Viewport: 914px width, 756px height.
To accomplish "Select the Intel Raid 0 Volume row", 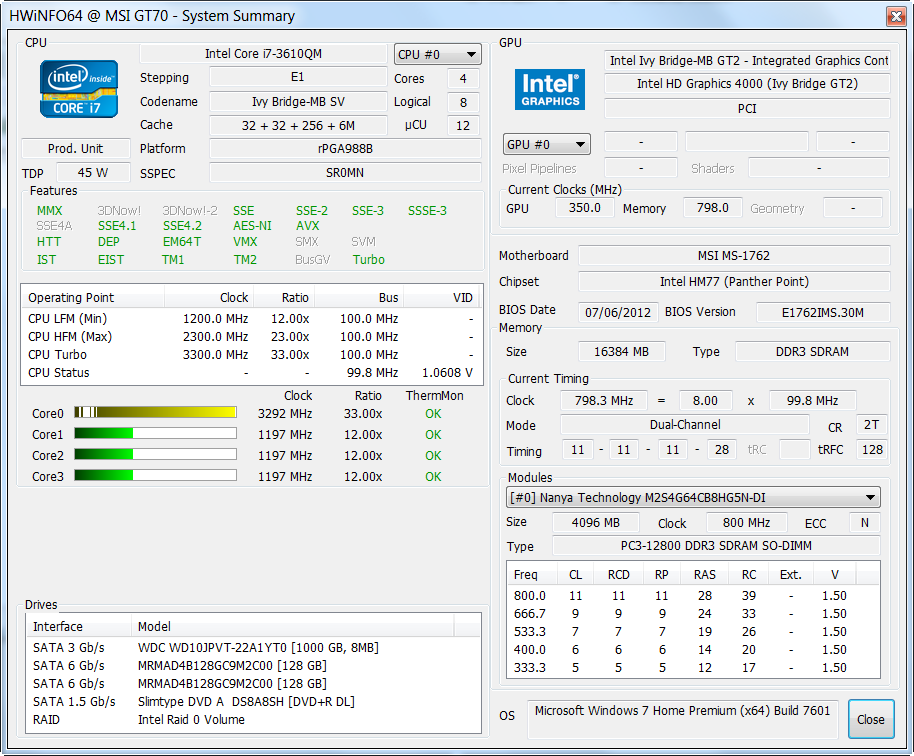I will [254, 719].
